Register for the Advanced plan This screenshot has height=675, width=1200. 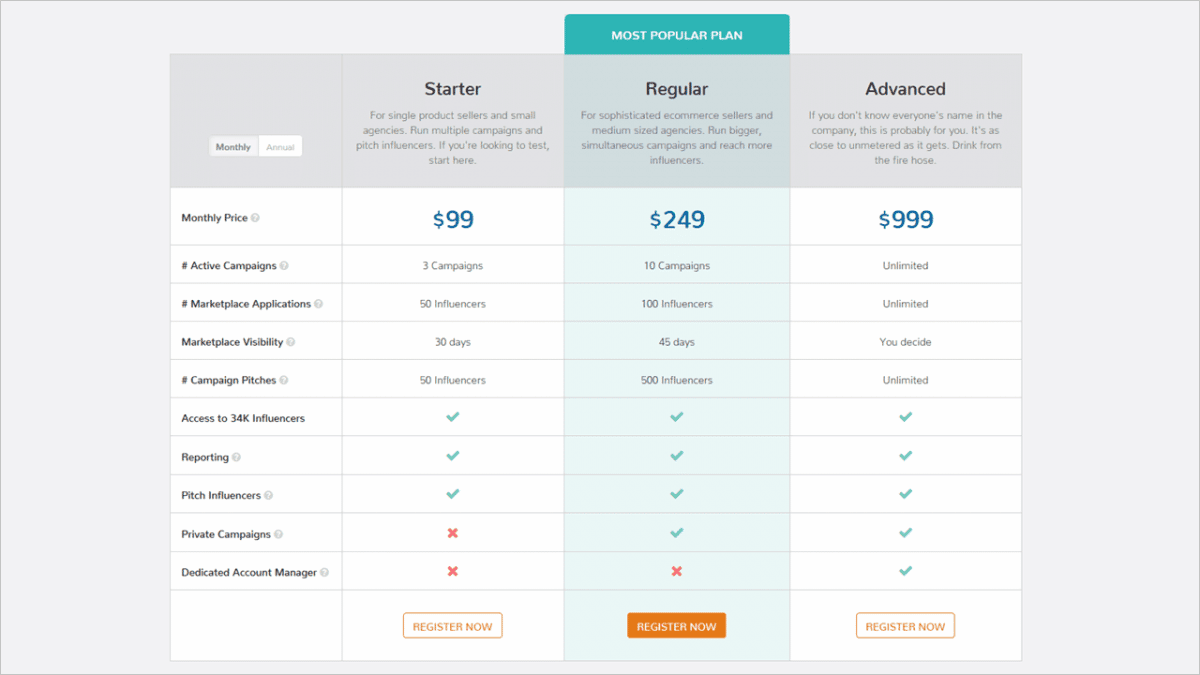coord(905,625)
